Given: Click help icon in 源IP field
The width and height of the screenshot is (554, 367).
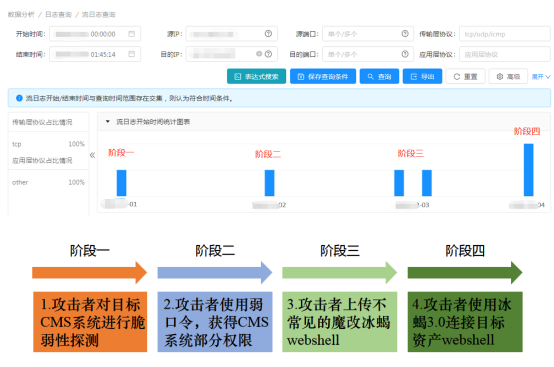Looking at the screenshot, I should click(268, 34).
